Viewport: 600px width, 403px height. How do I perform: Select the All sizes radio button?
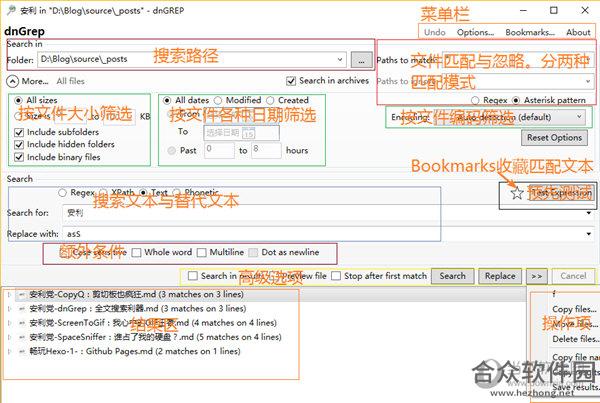pos(18,100)
